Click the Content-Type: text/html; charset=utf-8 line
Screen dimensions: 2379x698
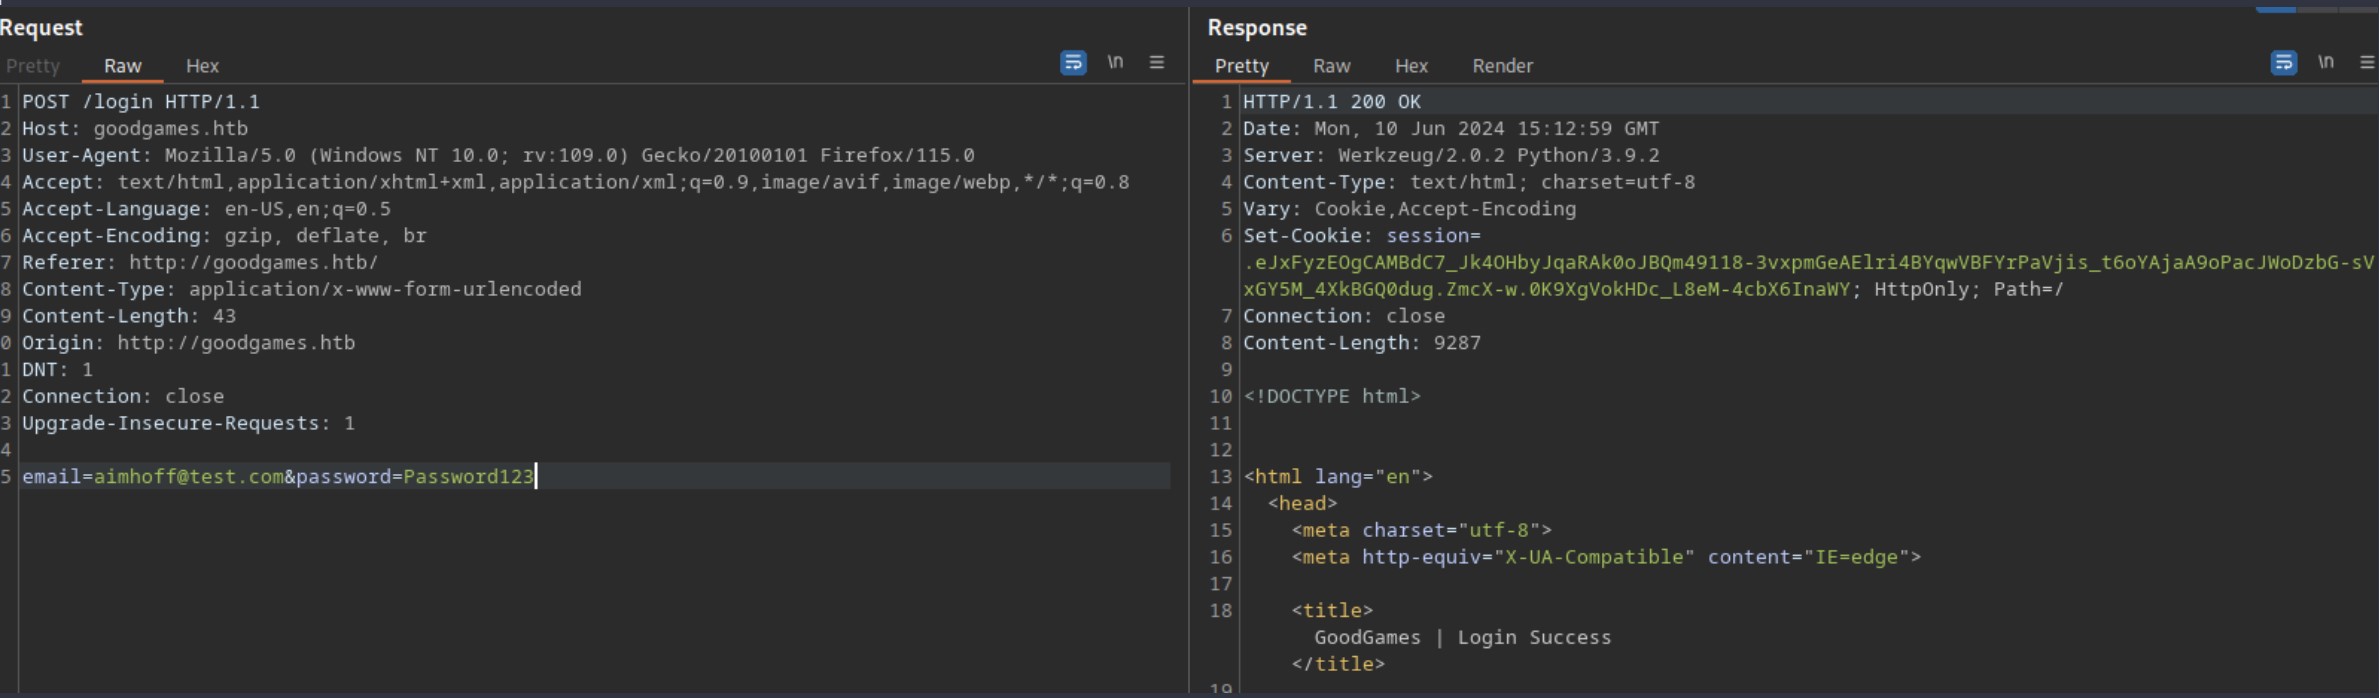click(x=1469, y=183)
